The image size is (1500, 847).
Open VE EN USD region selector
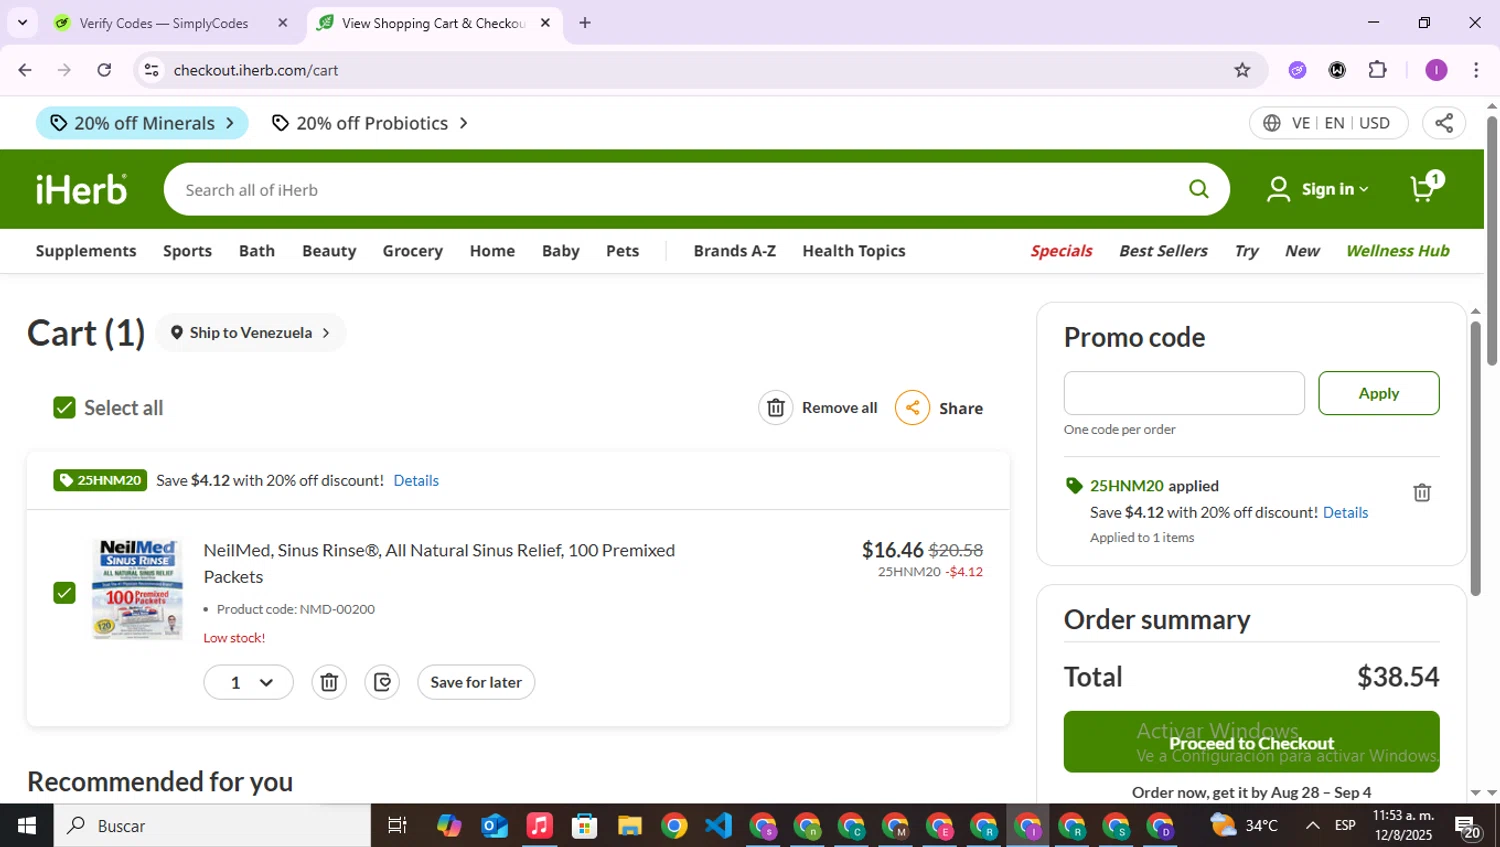pos(1328,123)
